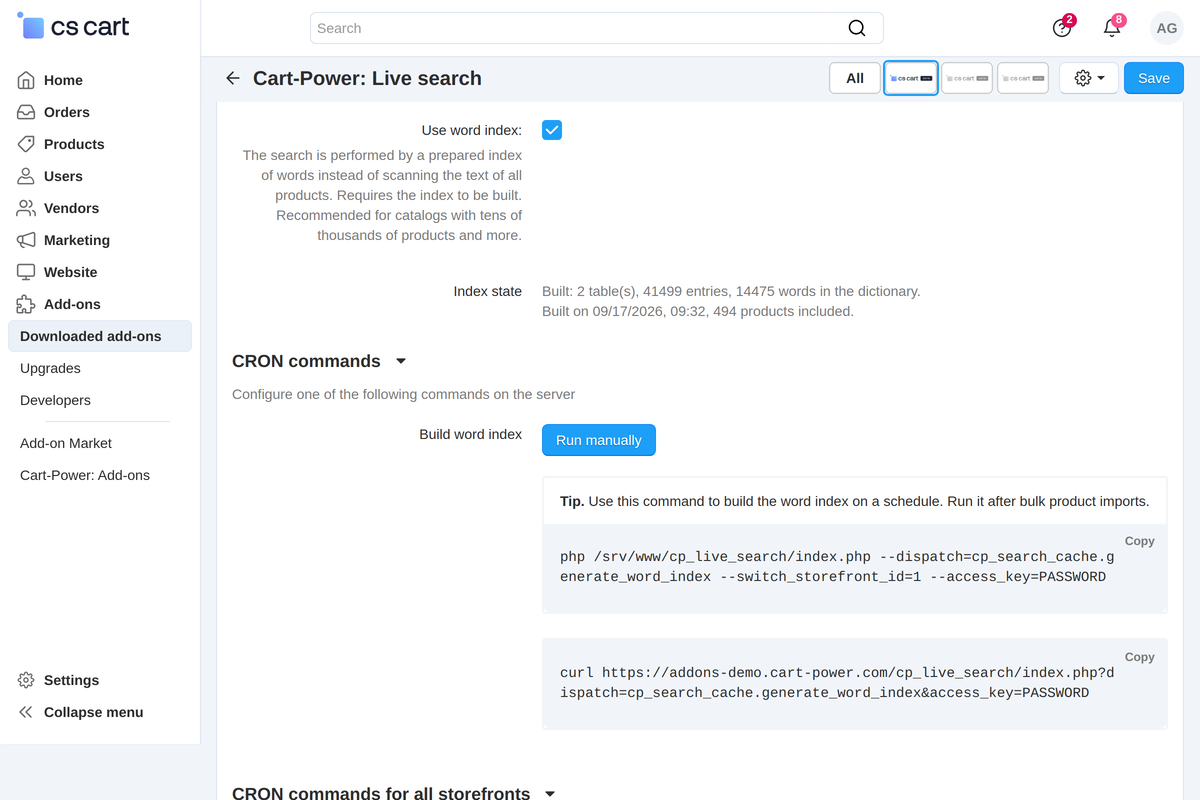Select All storefronts button
This screenshot has width=1200, height=800.
855,78
